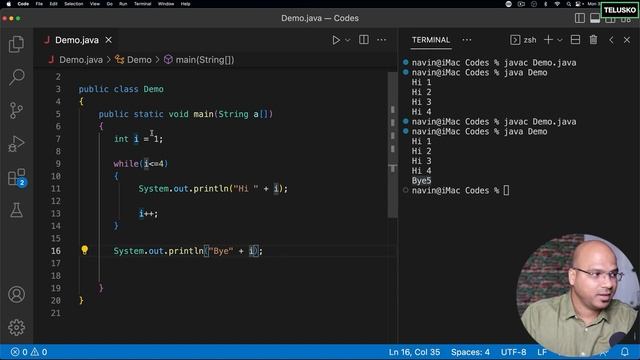Screen dimensions: 640x360
Task: Kill terminal with trash icon
Action: (593, 40)
